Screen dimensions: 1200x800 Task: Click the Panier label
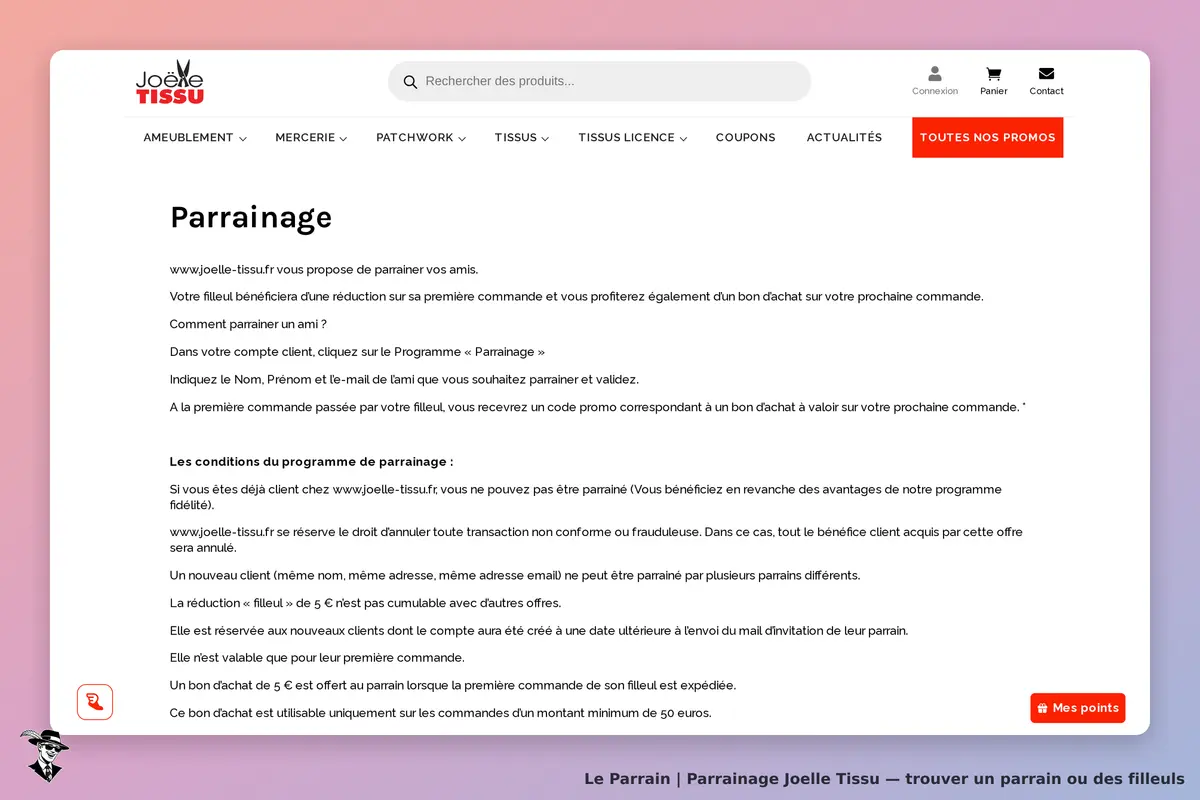994,91
